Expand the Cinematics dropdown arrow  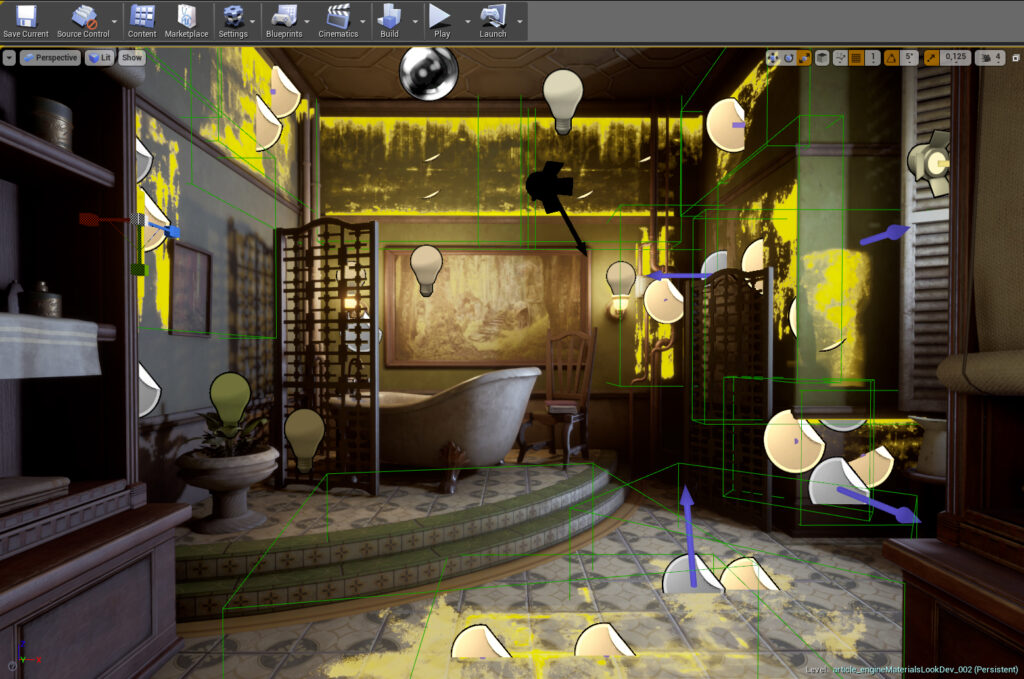click(x=363, y=22)
